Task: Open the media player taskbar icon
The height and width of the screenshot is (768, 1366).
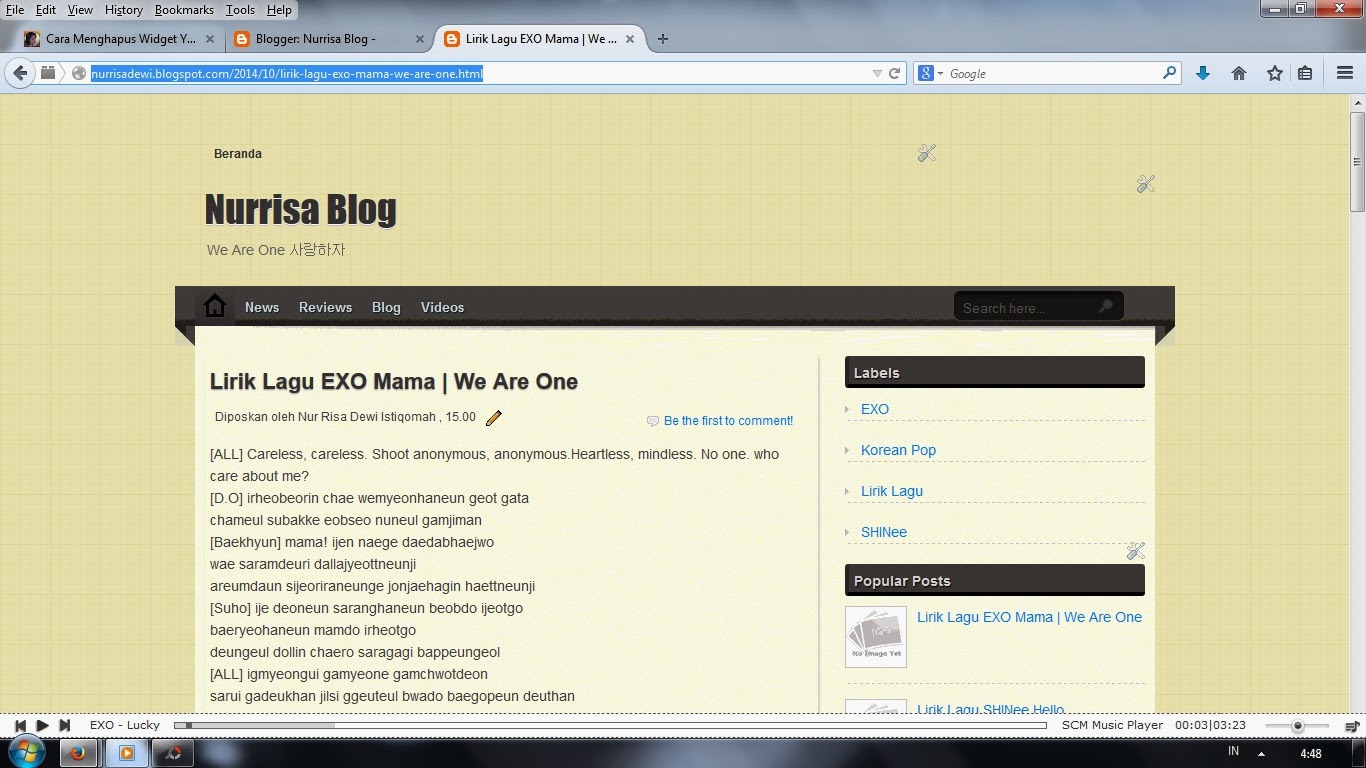Action: tap(127, 753)
